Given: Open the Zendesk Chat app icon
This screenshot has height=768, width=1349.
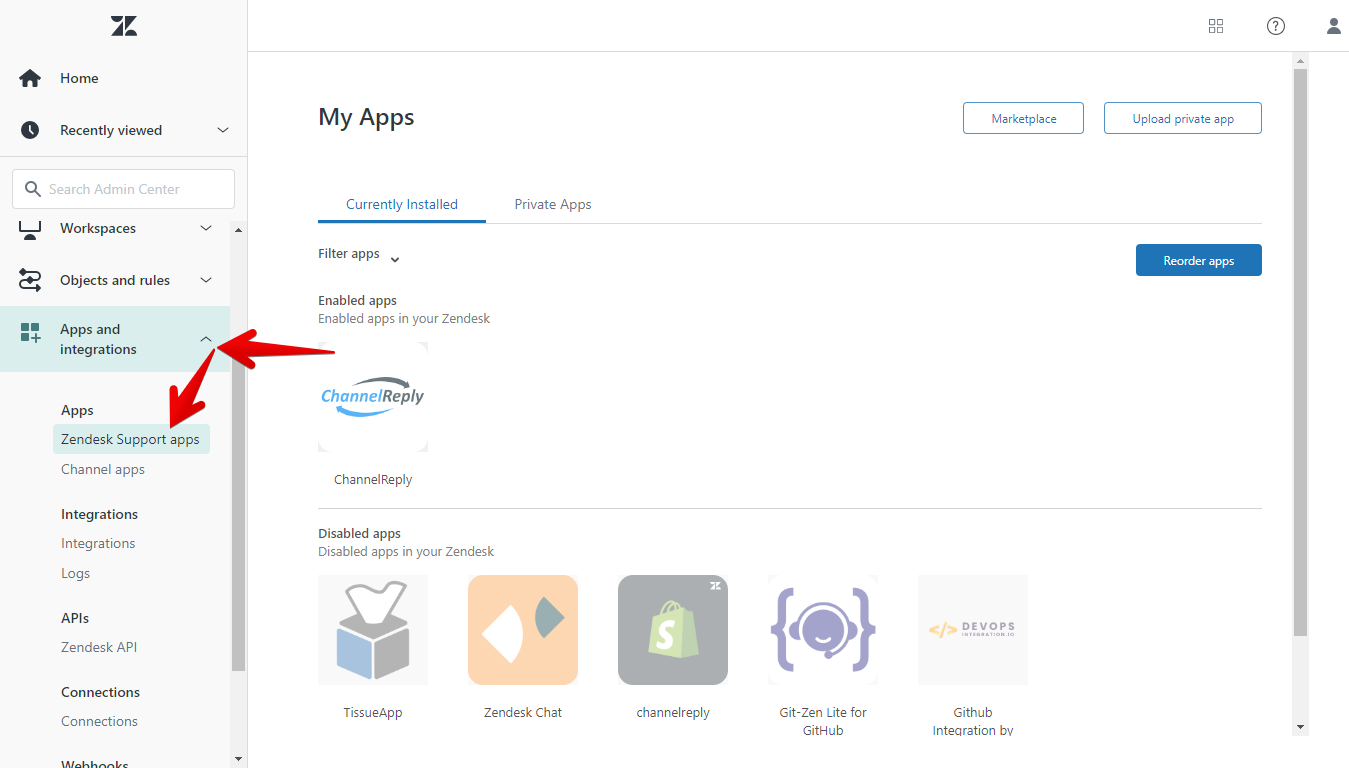Looking at the screenshot, I should (x=523, y=630).
